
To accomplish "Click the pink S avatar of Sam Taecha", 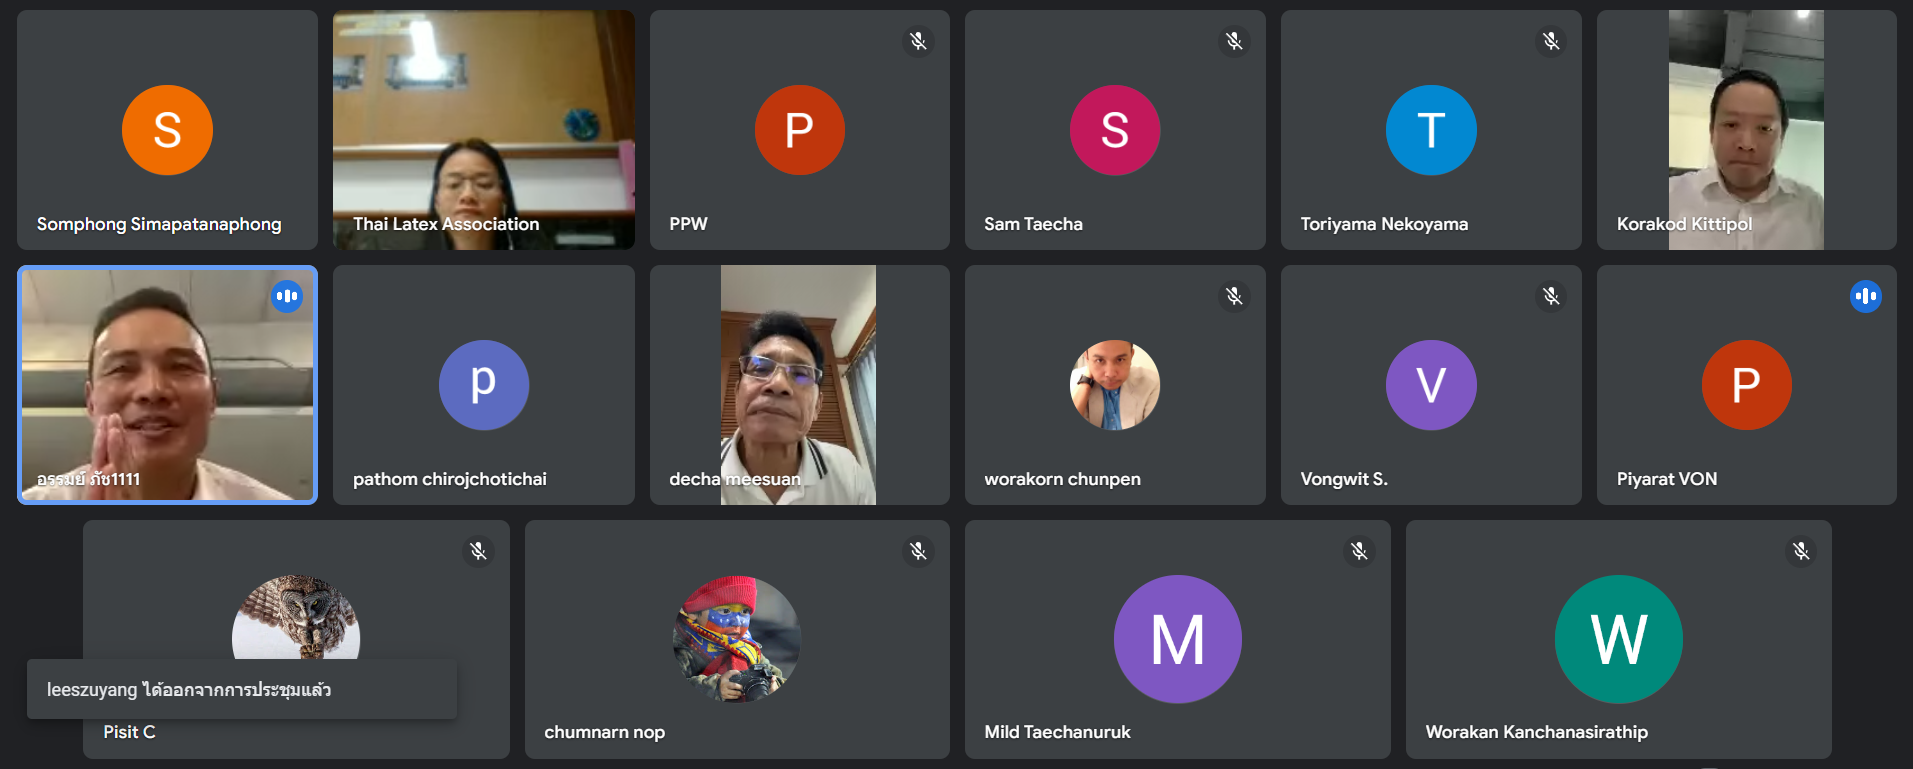I will point(1115,130).
